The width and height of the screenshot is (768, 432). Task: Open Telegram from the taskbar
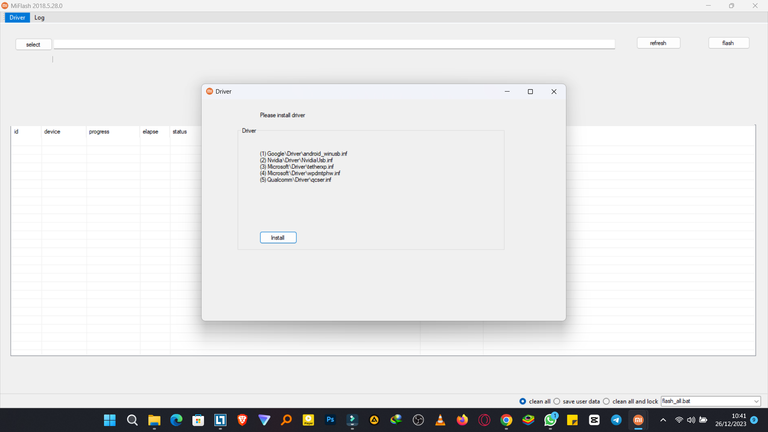pyautogui.click(x=616, y=420)
